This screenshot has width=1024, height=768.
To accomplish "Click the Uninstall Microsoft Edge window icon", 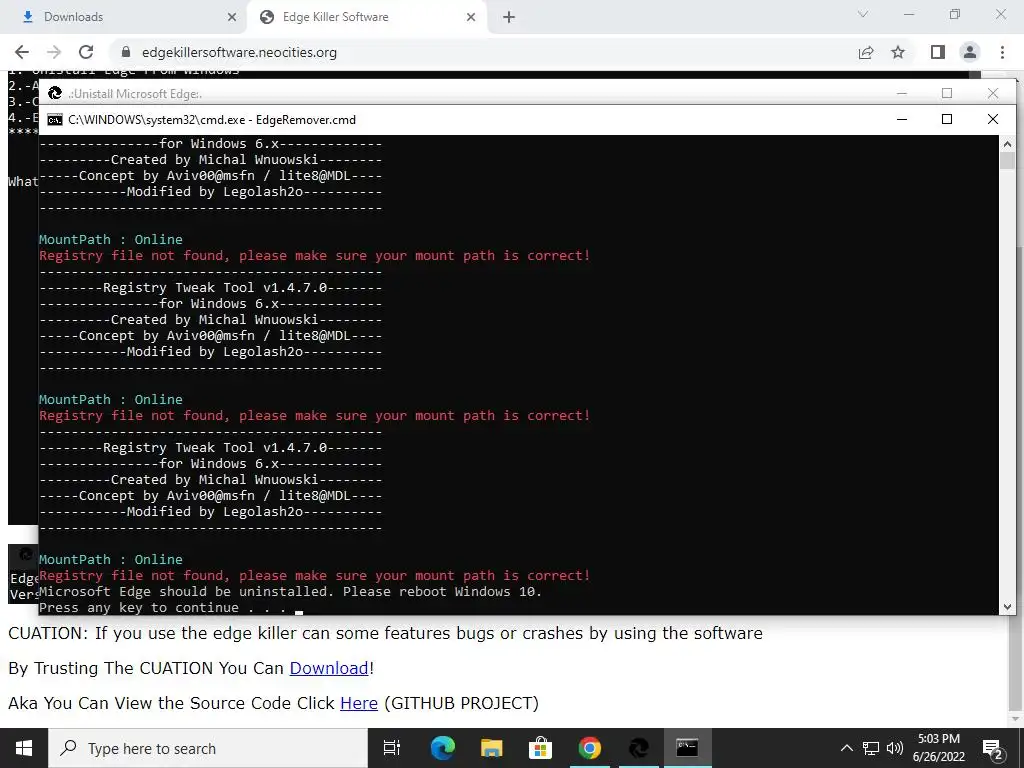I will point(55,93).
